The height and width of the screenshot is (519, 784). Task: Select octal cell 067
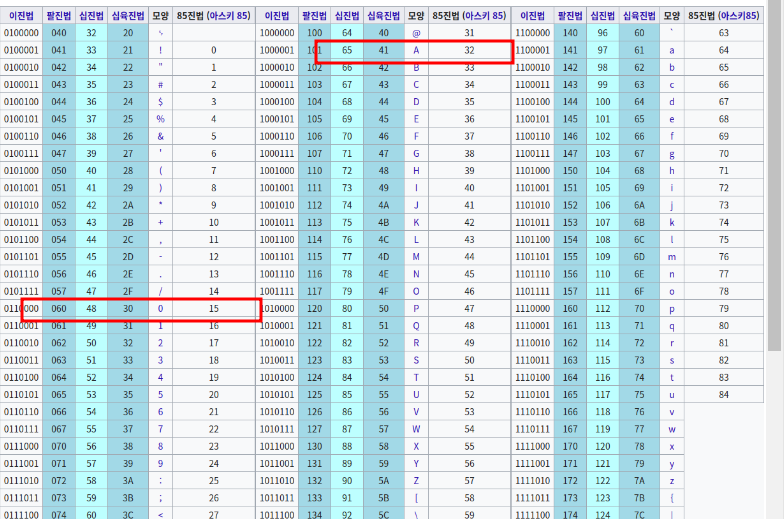(x=58, y=429)
